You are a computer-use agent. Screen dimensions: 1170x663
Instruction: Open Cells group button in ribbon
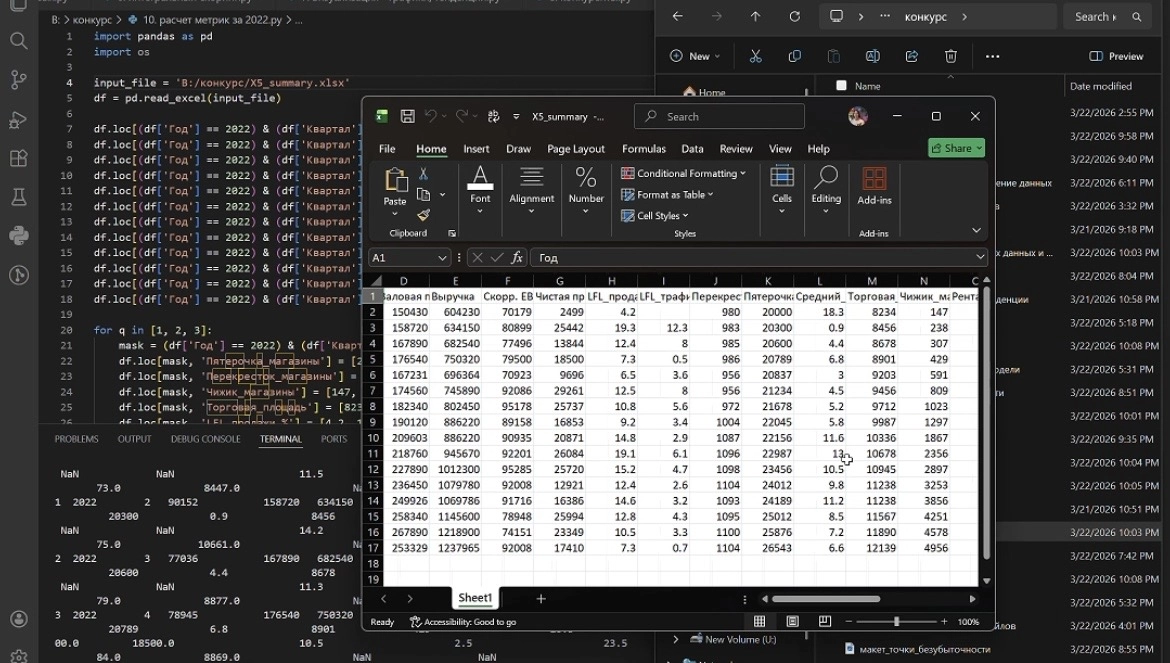pos(781,189)
